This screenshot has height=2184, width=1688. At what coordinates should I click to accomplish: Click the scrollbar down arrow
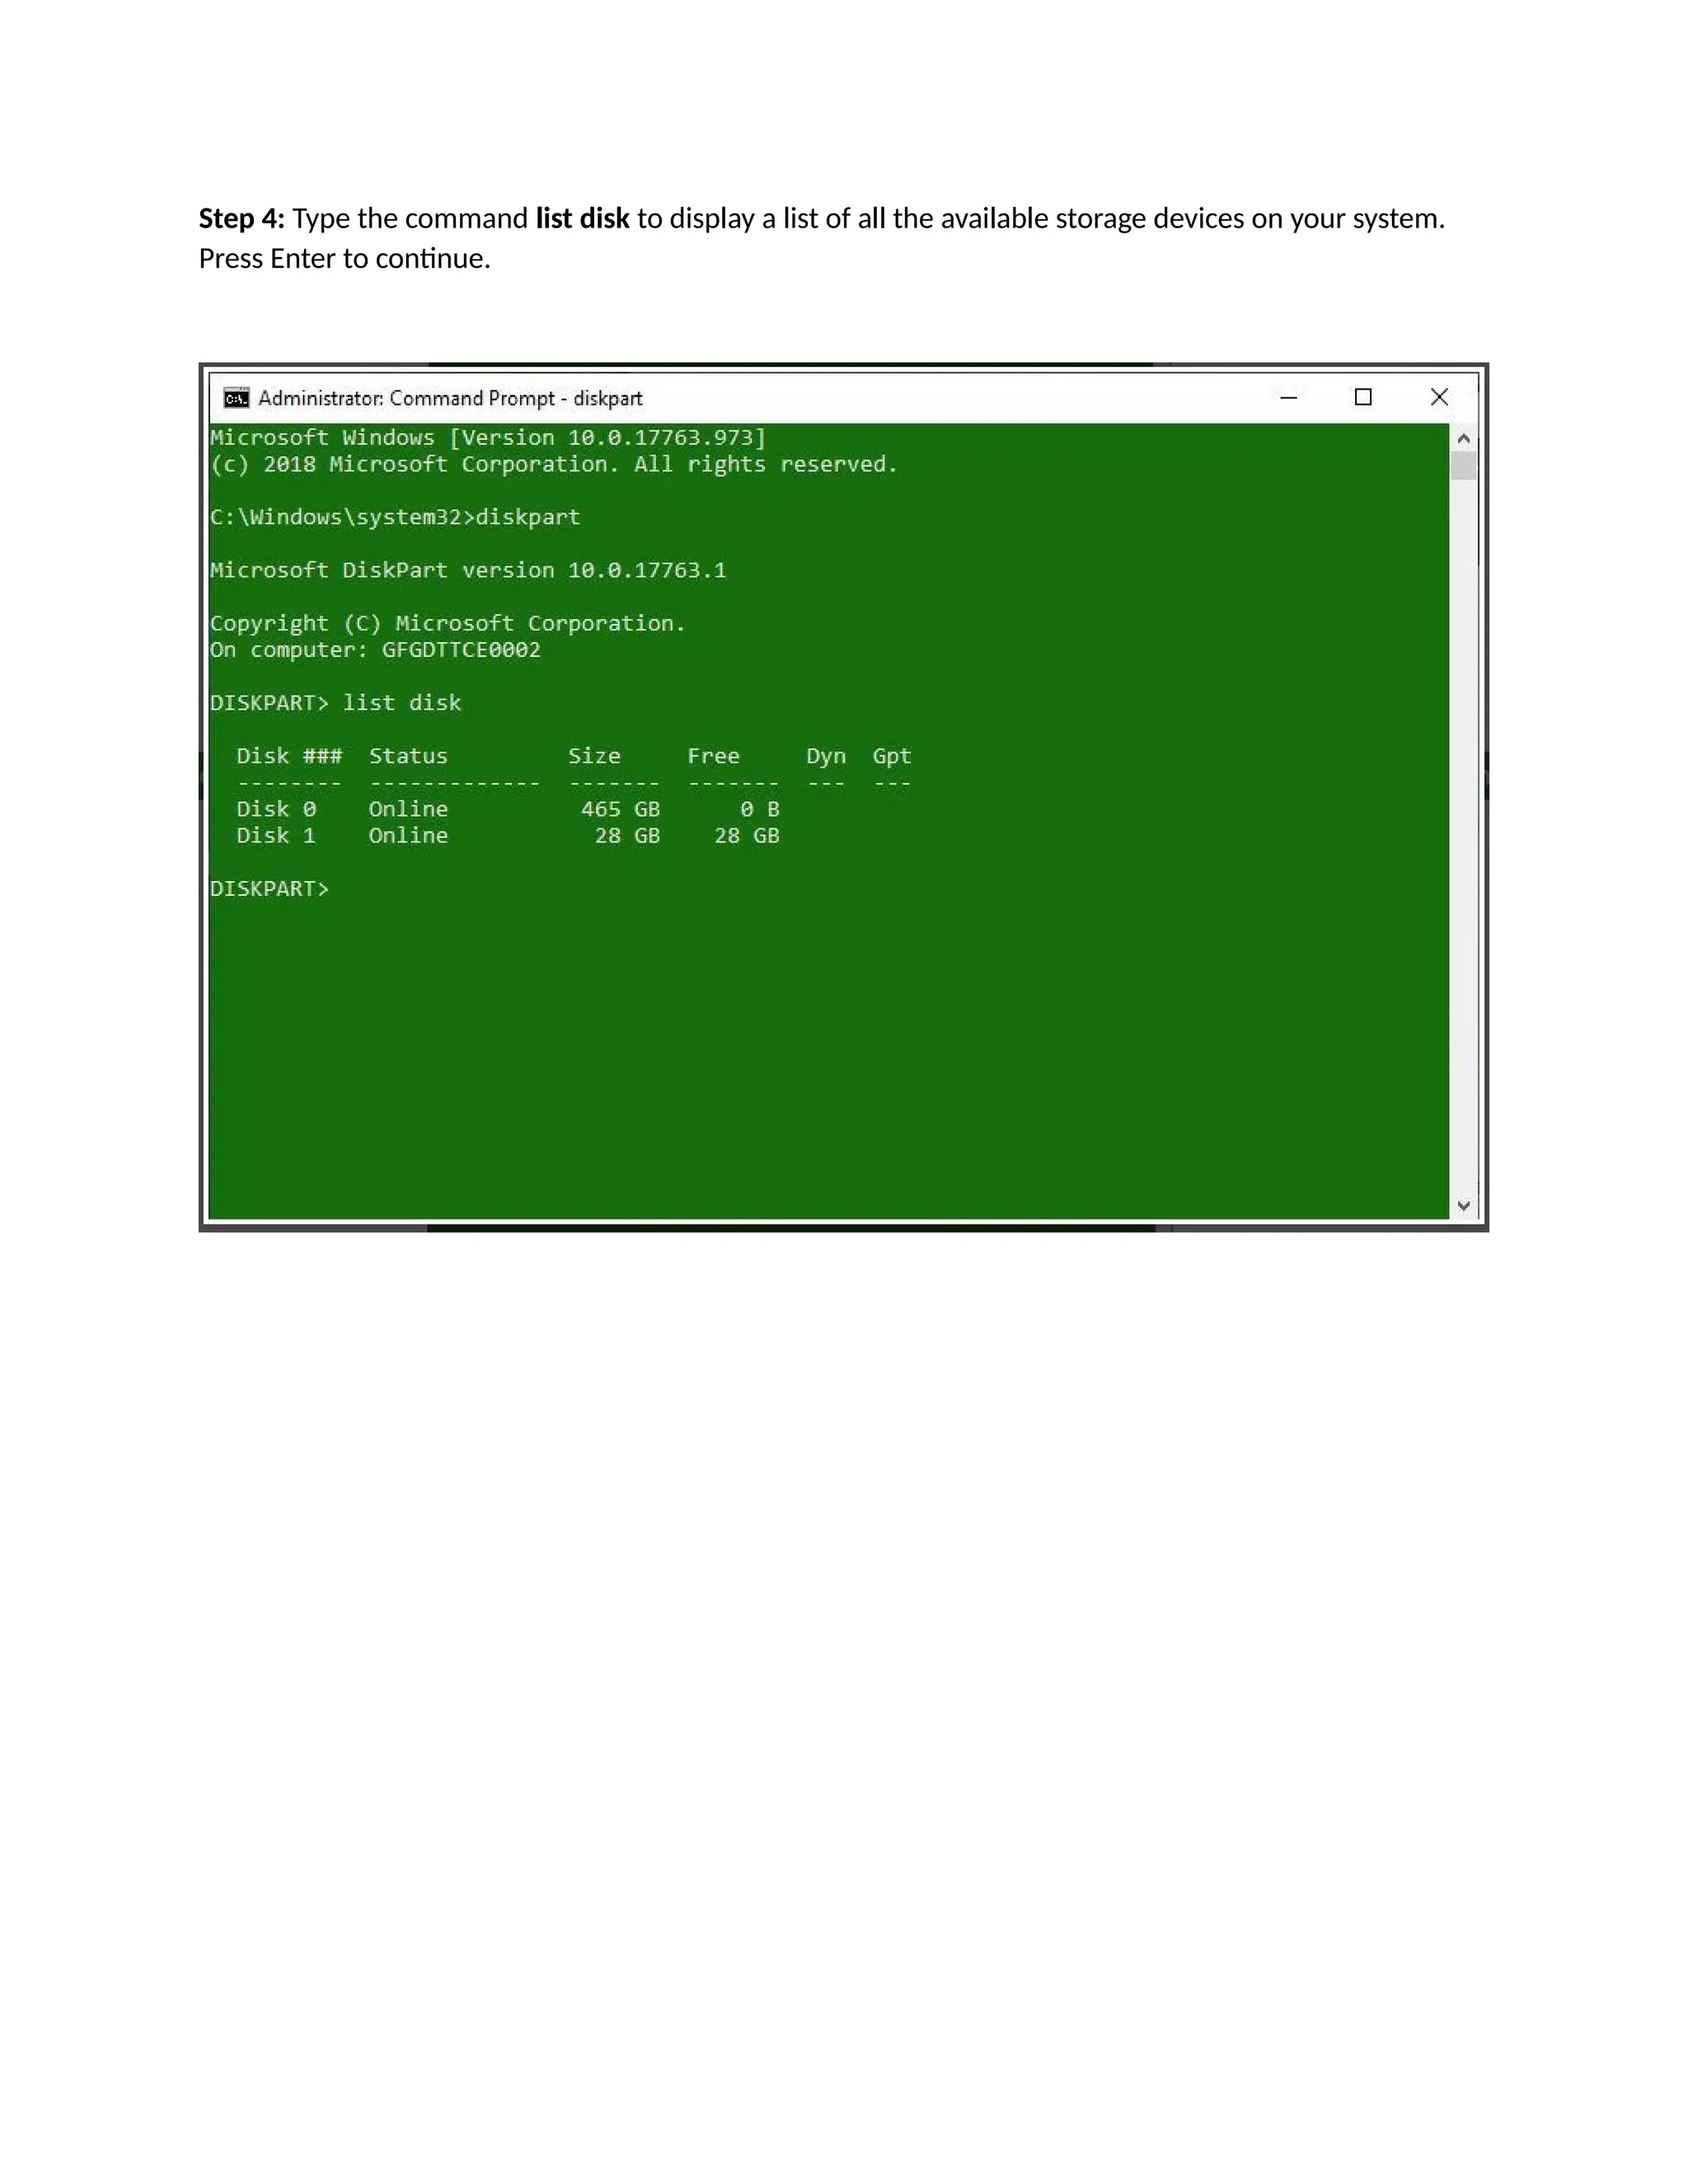(1463, 1205)
